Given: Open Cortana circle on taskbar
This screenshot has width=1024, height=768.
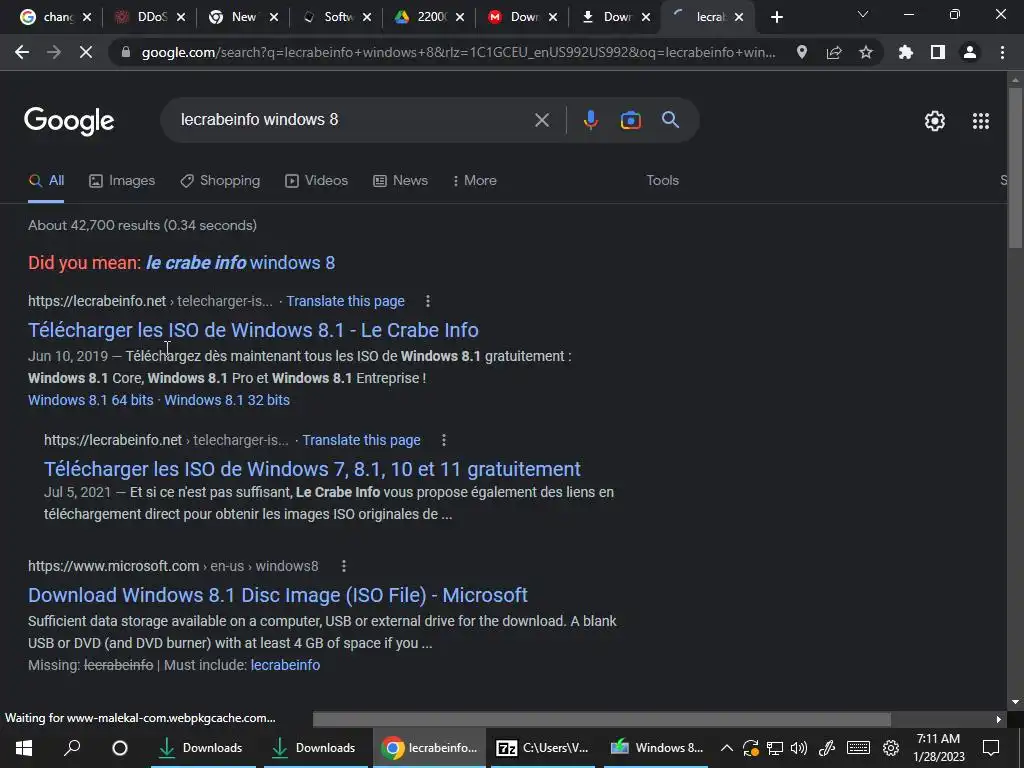Looking at the screenshot, I should coord(120,748).
